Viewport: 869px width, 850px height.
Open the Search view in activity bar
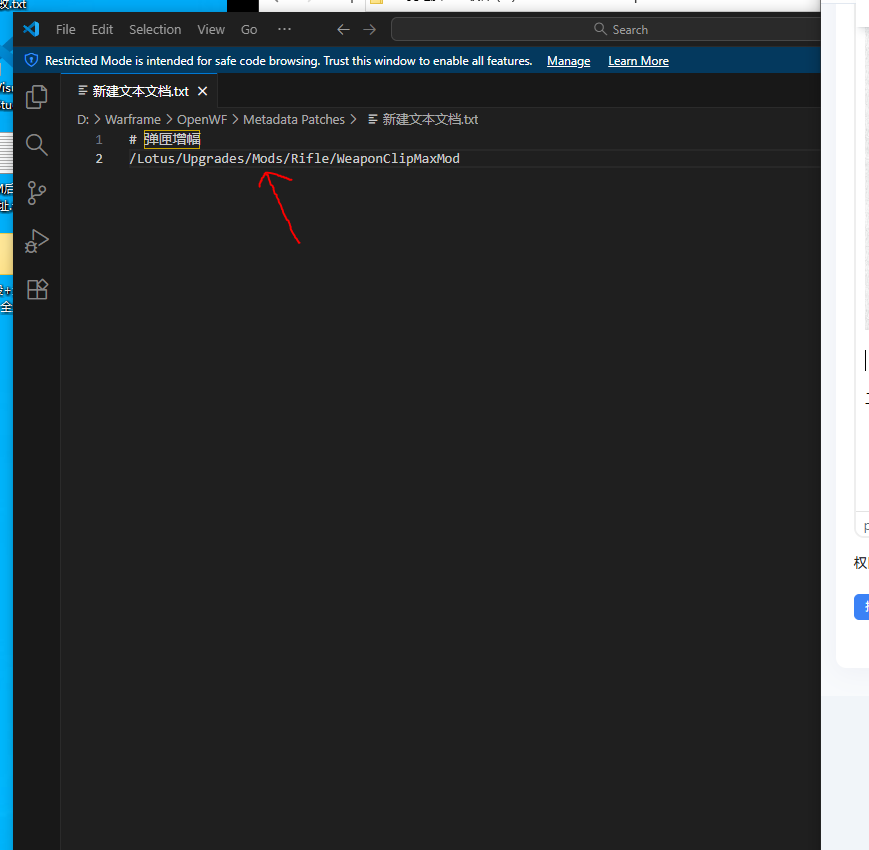37,145
